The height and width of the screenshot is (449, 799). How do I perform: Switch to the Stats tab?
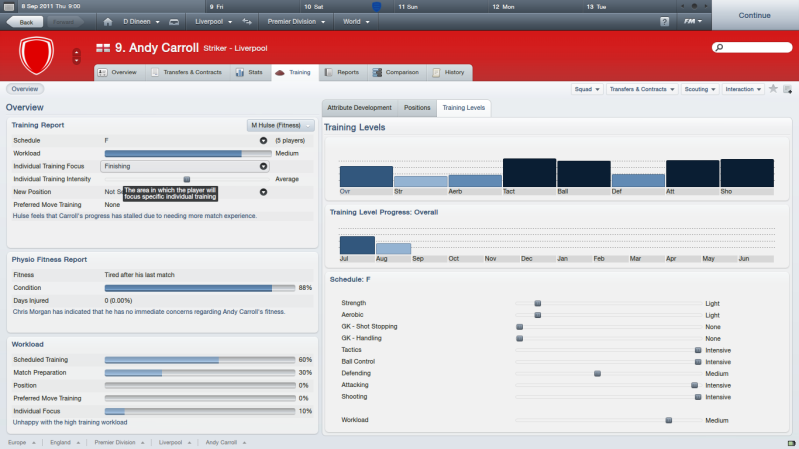click(x=249, y=72)
